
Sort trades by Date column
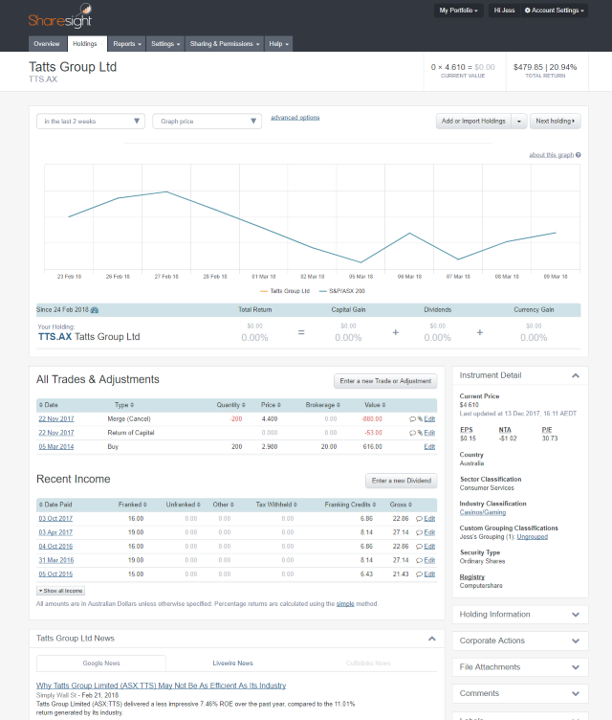(x=48, y=405)
